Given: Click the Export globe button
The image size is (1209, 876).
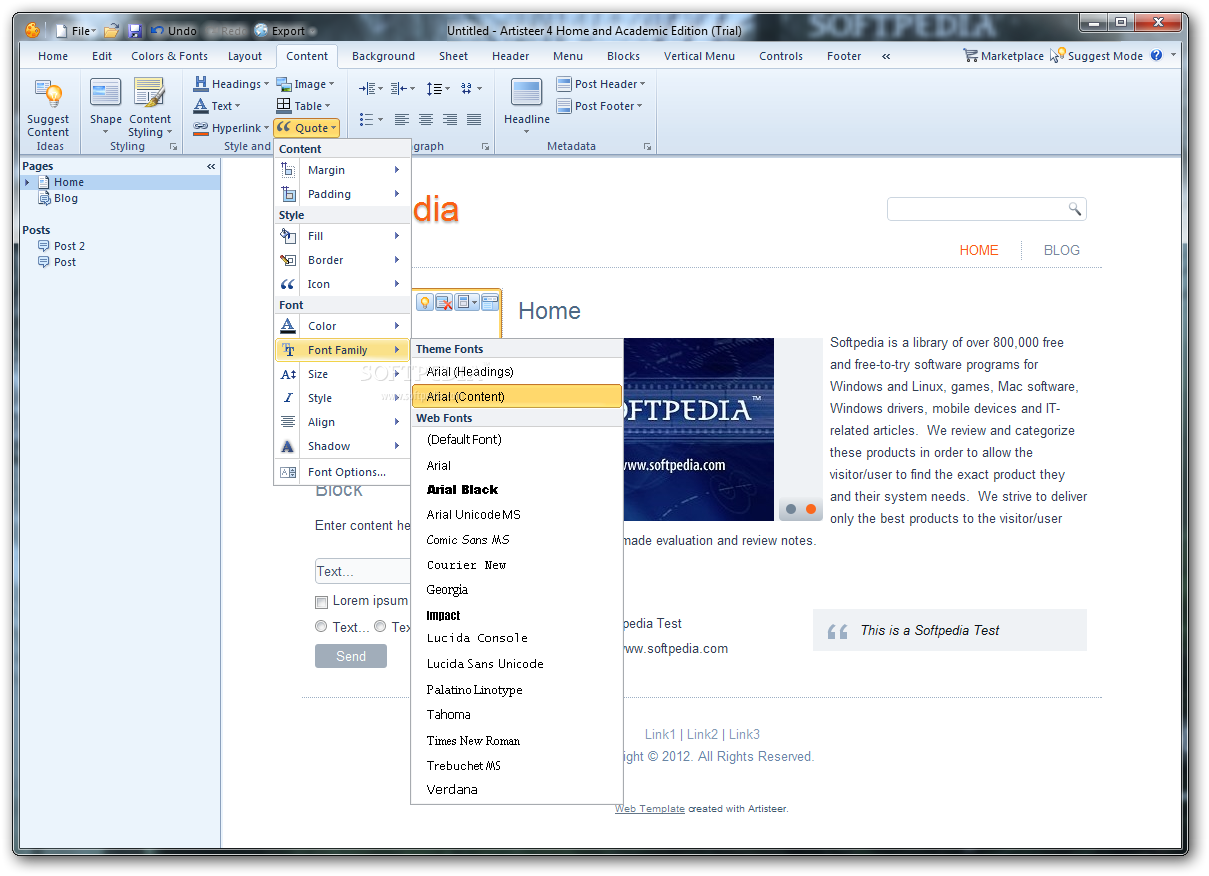Looking at the screenshot, I should click(280, 31).
